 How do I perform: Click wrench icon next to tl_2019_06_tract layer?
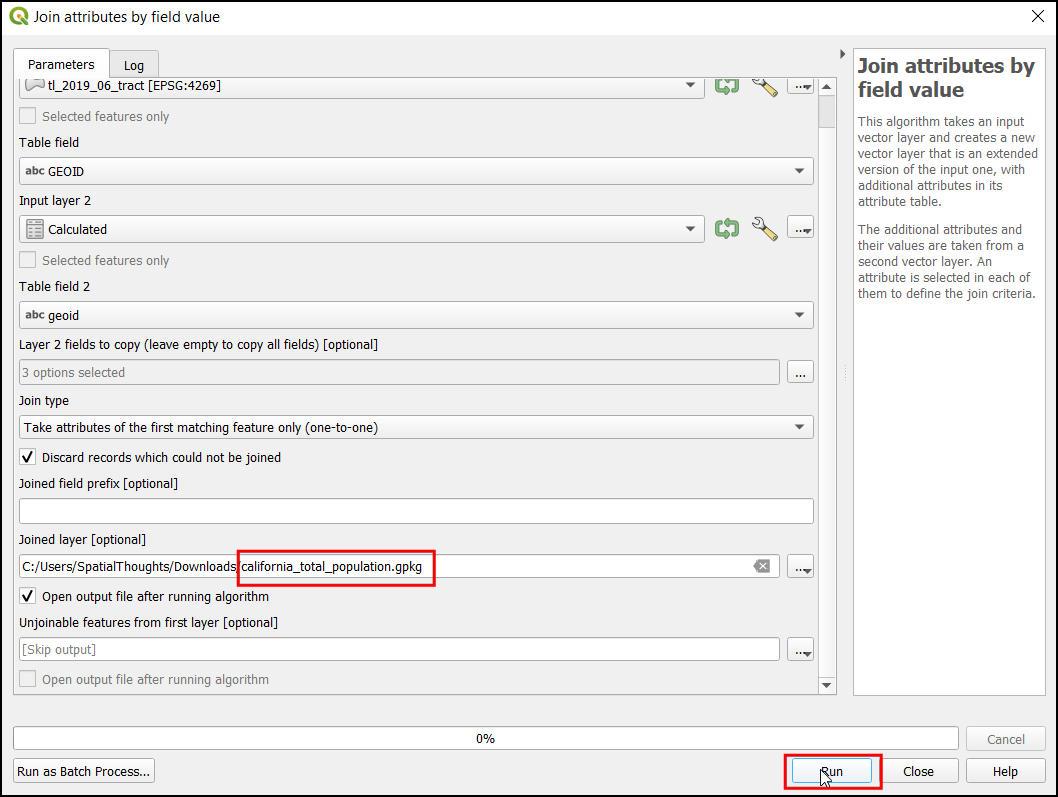pyautogui.click(x=765, y=86)
